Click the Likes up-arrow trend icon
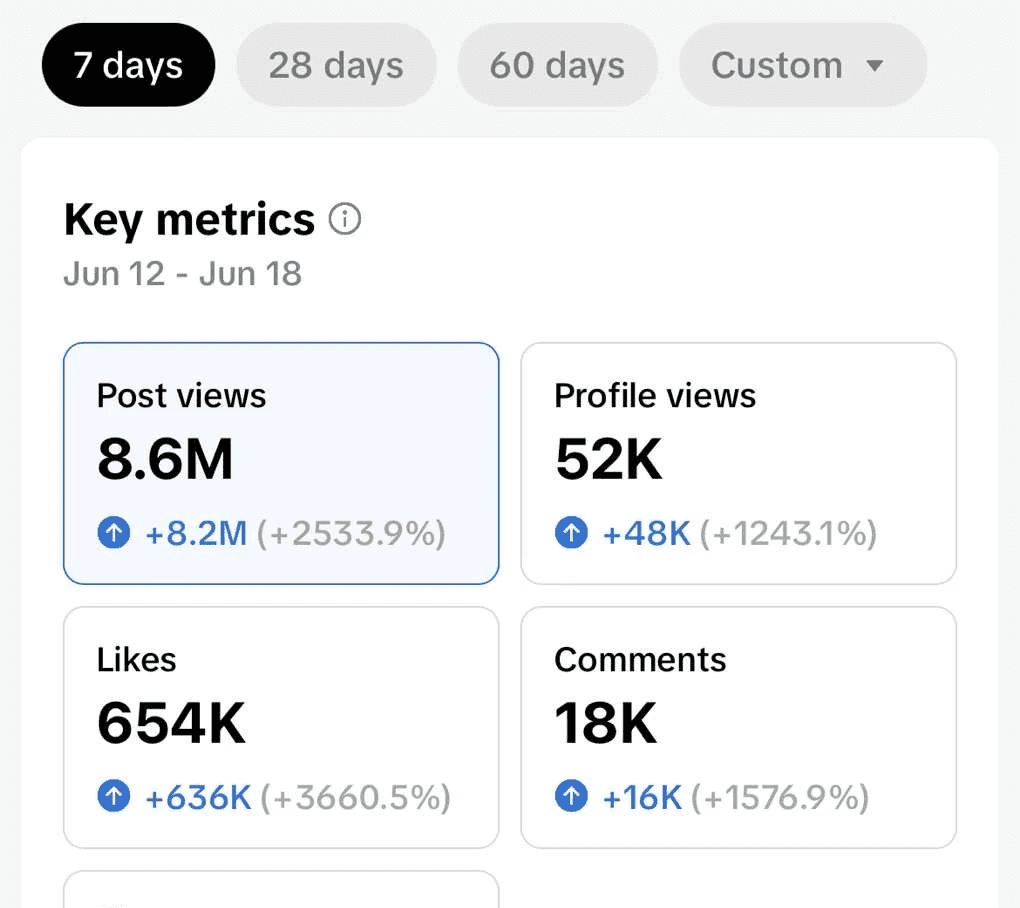 pyautogui.click(x=114, y=795)
